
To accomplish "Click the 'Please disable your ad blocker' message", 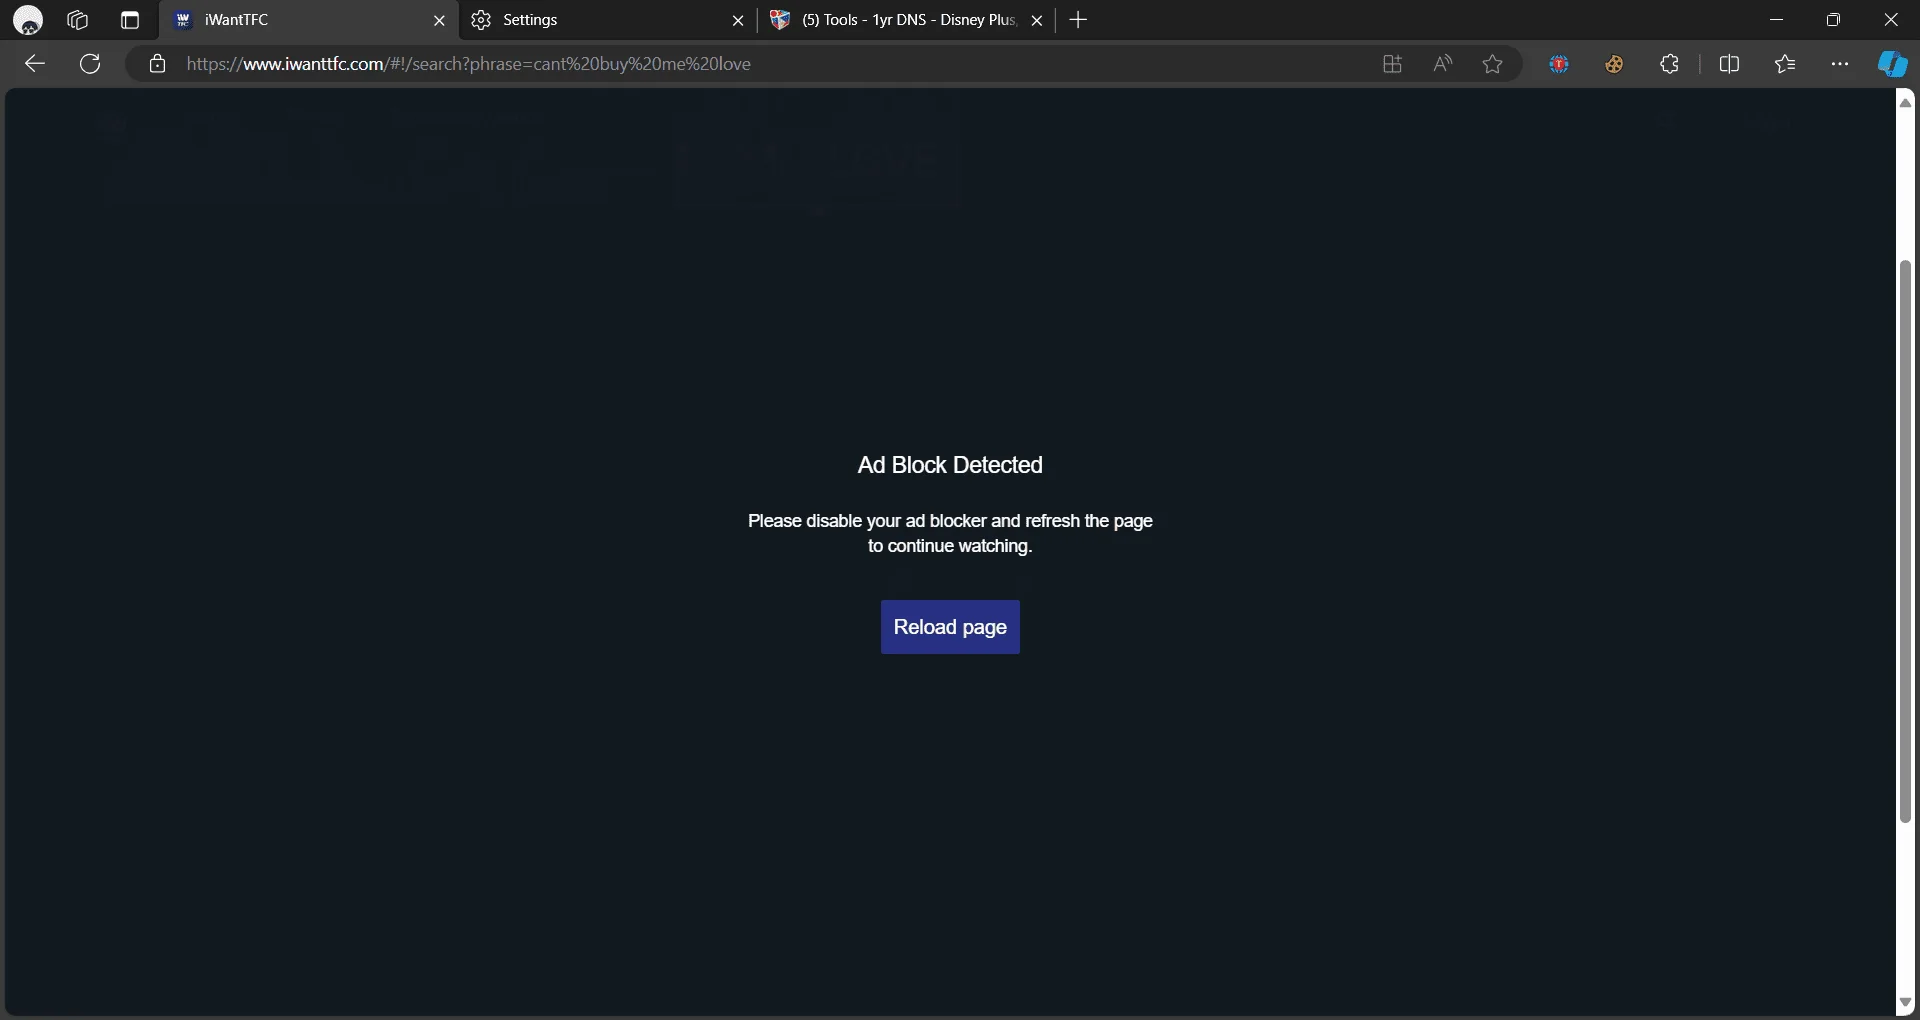I will point(950,533).
